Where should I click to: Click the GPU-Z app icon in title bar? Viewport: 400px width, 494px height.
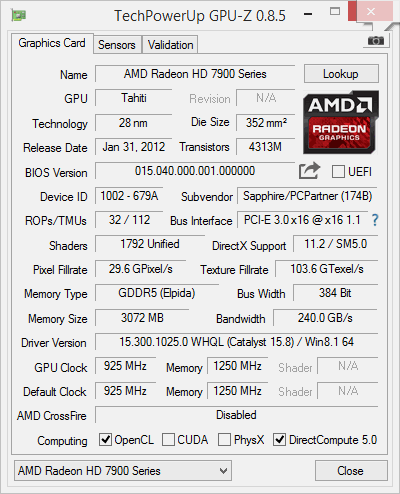19,15
